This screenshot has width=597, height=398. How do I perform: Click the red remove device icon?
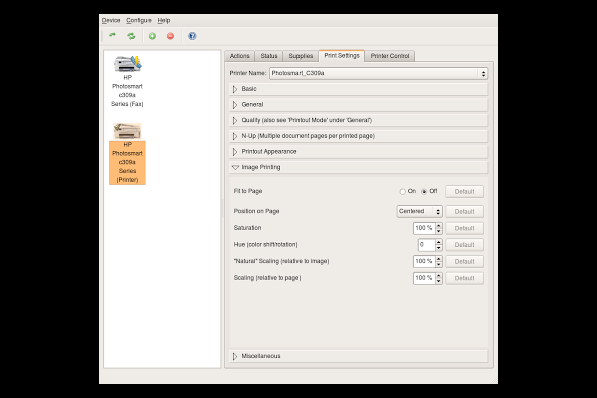click(171, 36)
